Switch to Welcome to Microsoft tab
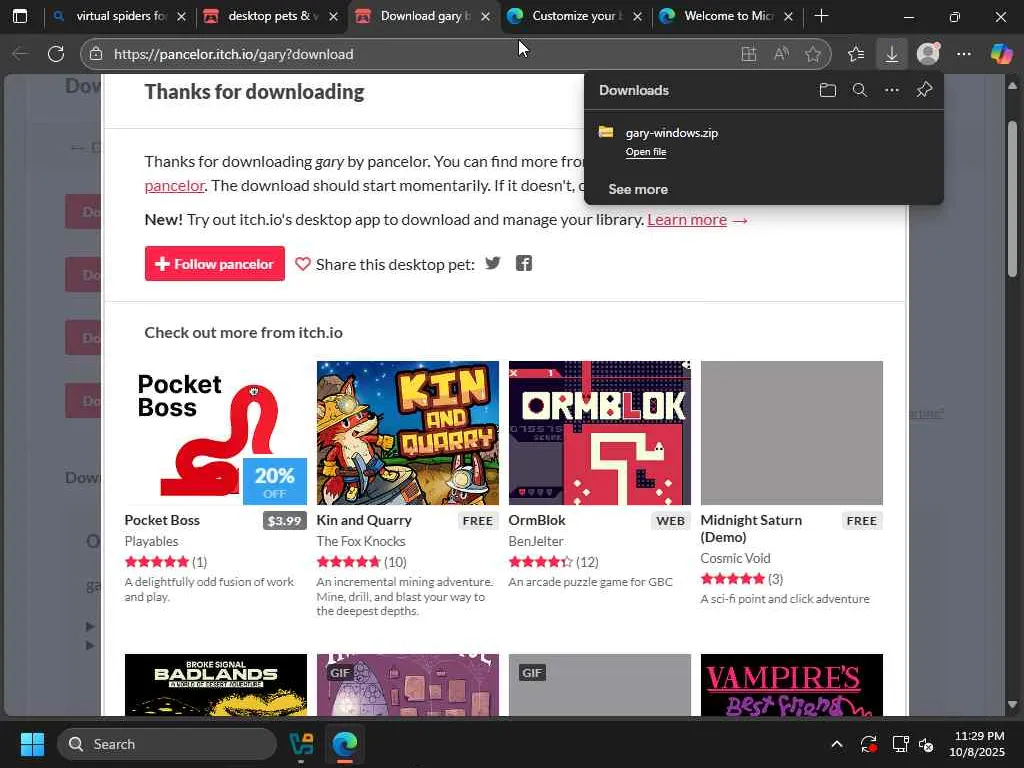 pyautogui.click(x=727, y=16)
